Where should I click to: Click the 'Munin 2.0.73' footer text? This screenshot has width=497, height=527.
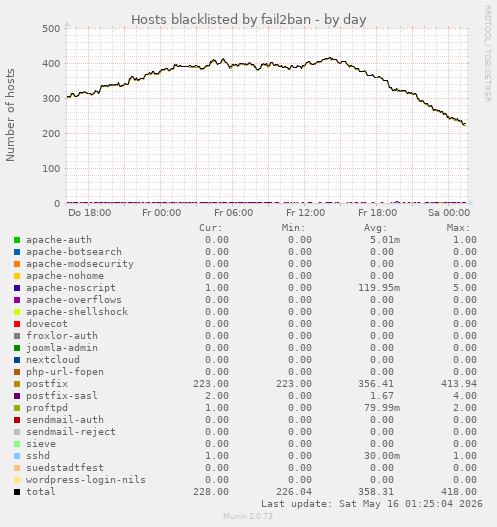pyautogui.click(x=248, y=516)
